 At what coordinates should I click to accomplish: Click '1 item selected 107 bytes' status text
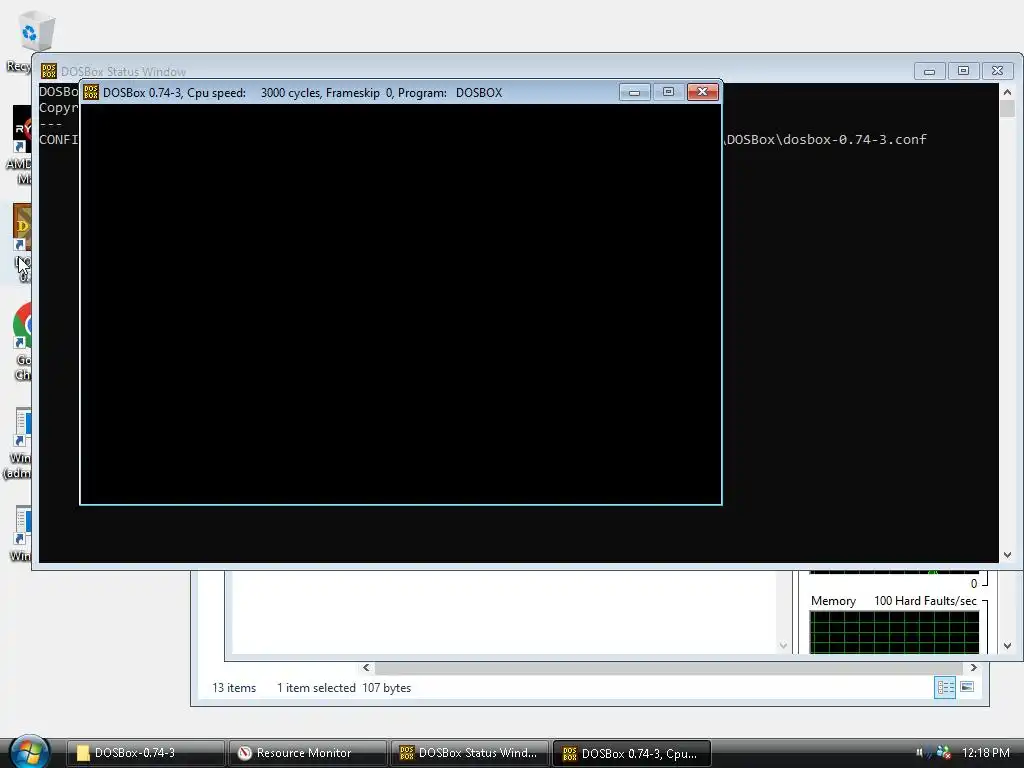(344, 688)
